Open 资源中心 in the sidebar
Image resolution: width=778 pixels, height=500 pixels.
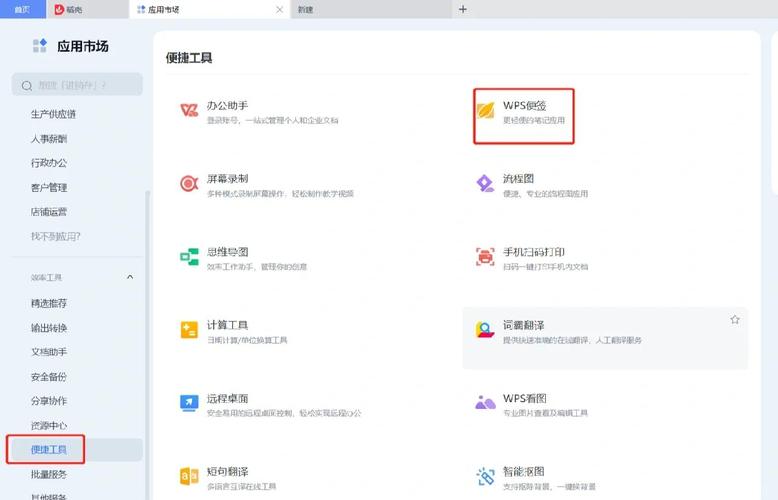tap(49, 425)
